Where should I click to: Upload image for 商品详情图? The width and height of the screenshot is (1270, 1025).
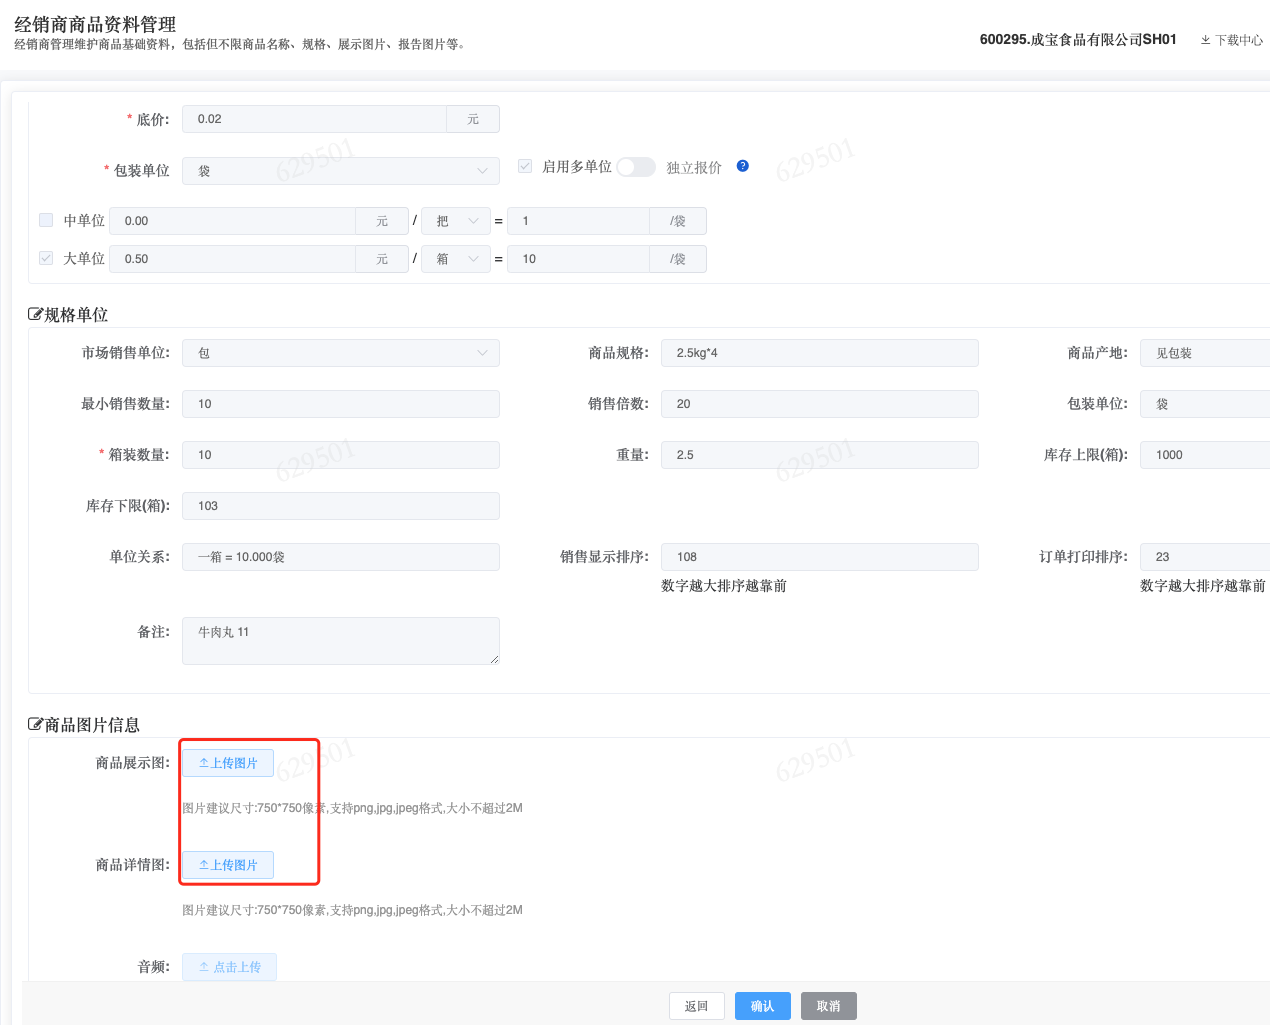click(x=228, y=865)
